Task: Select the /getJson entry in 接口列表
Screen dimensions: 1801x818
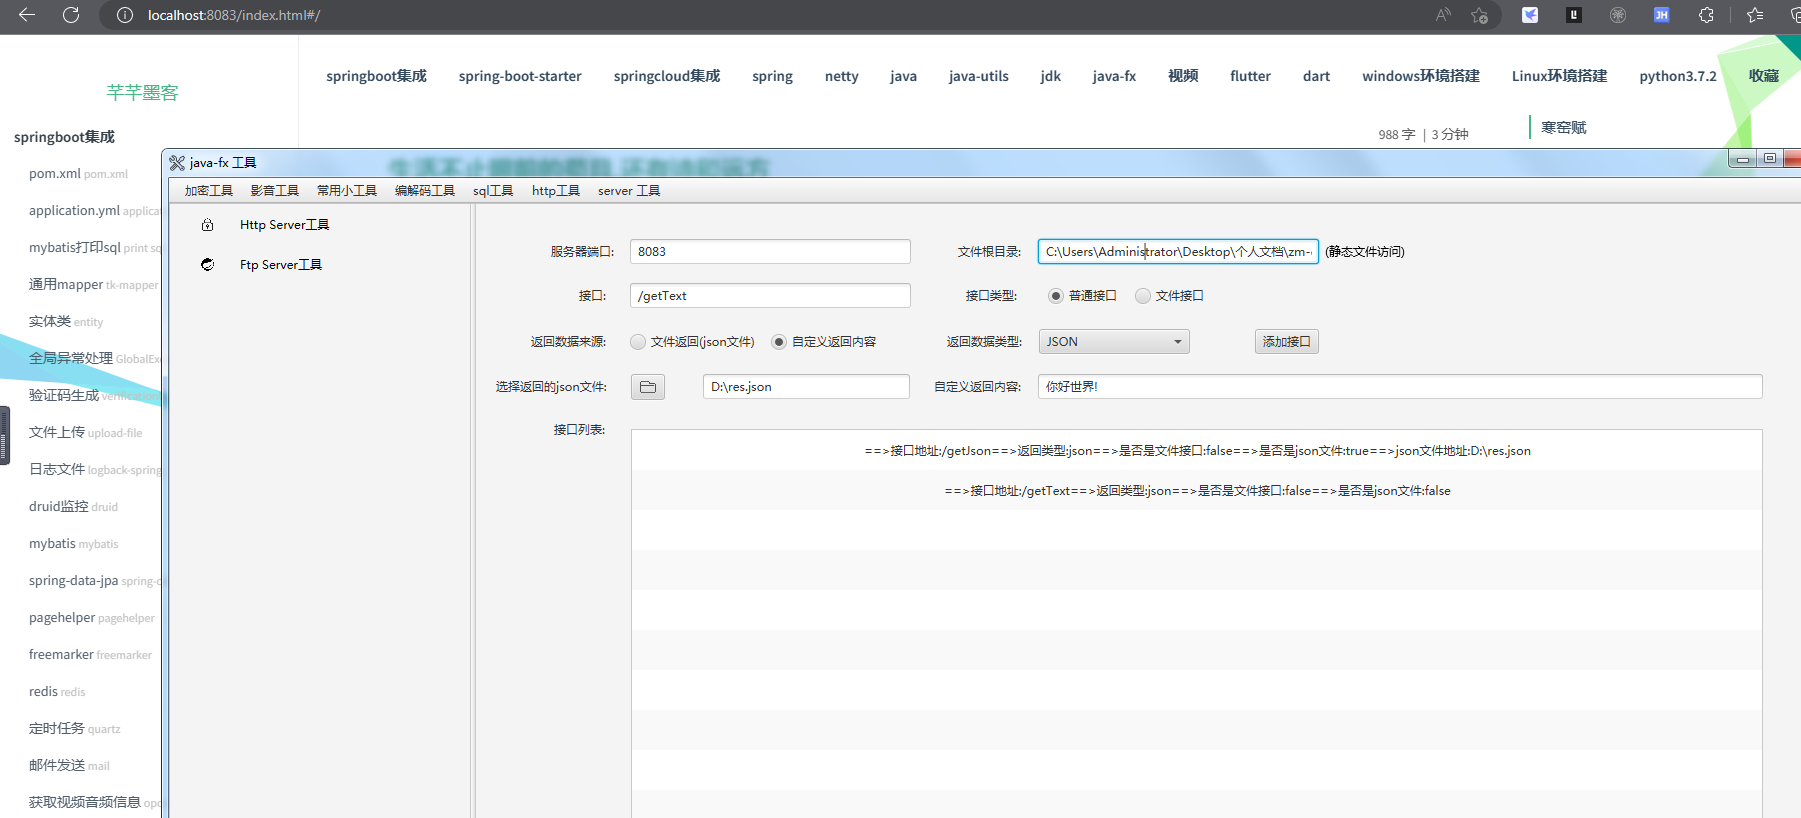Action: click(1196, 451)
